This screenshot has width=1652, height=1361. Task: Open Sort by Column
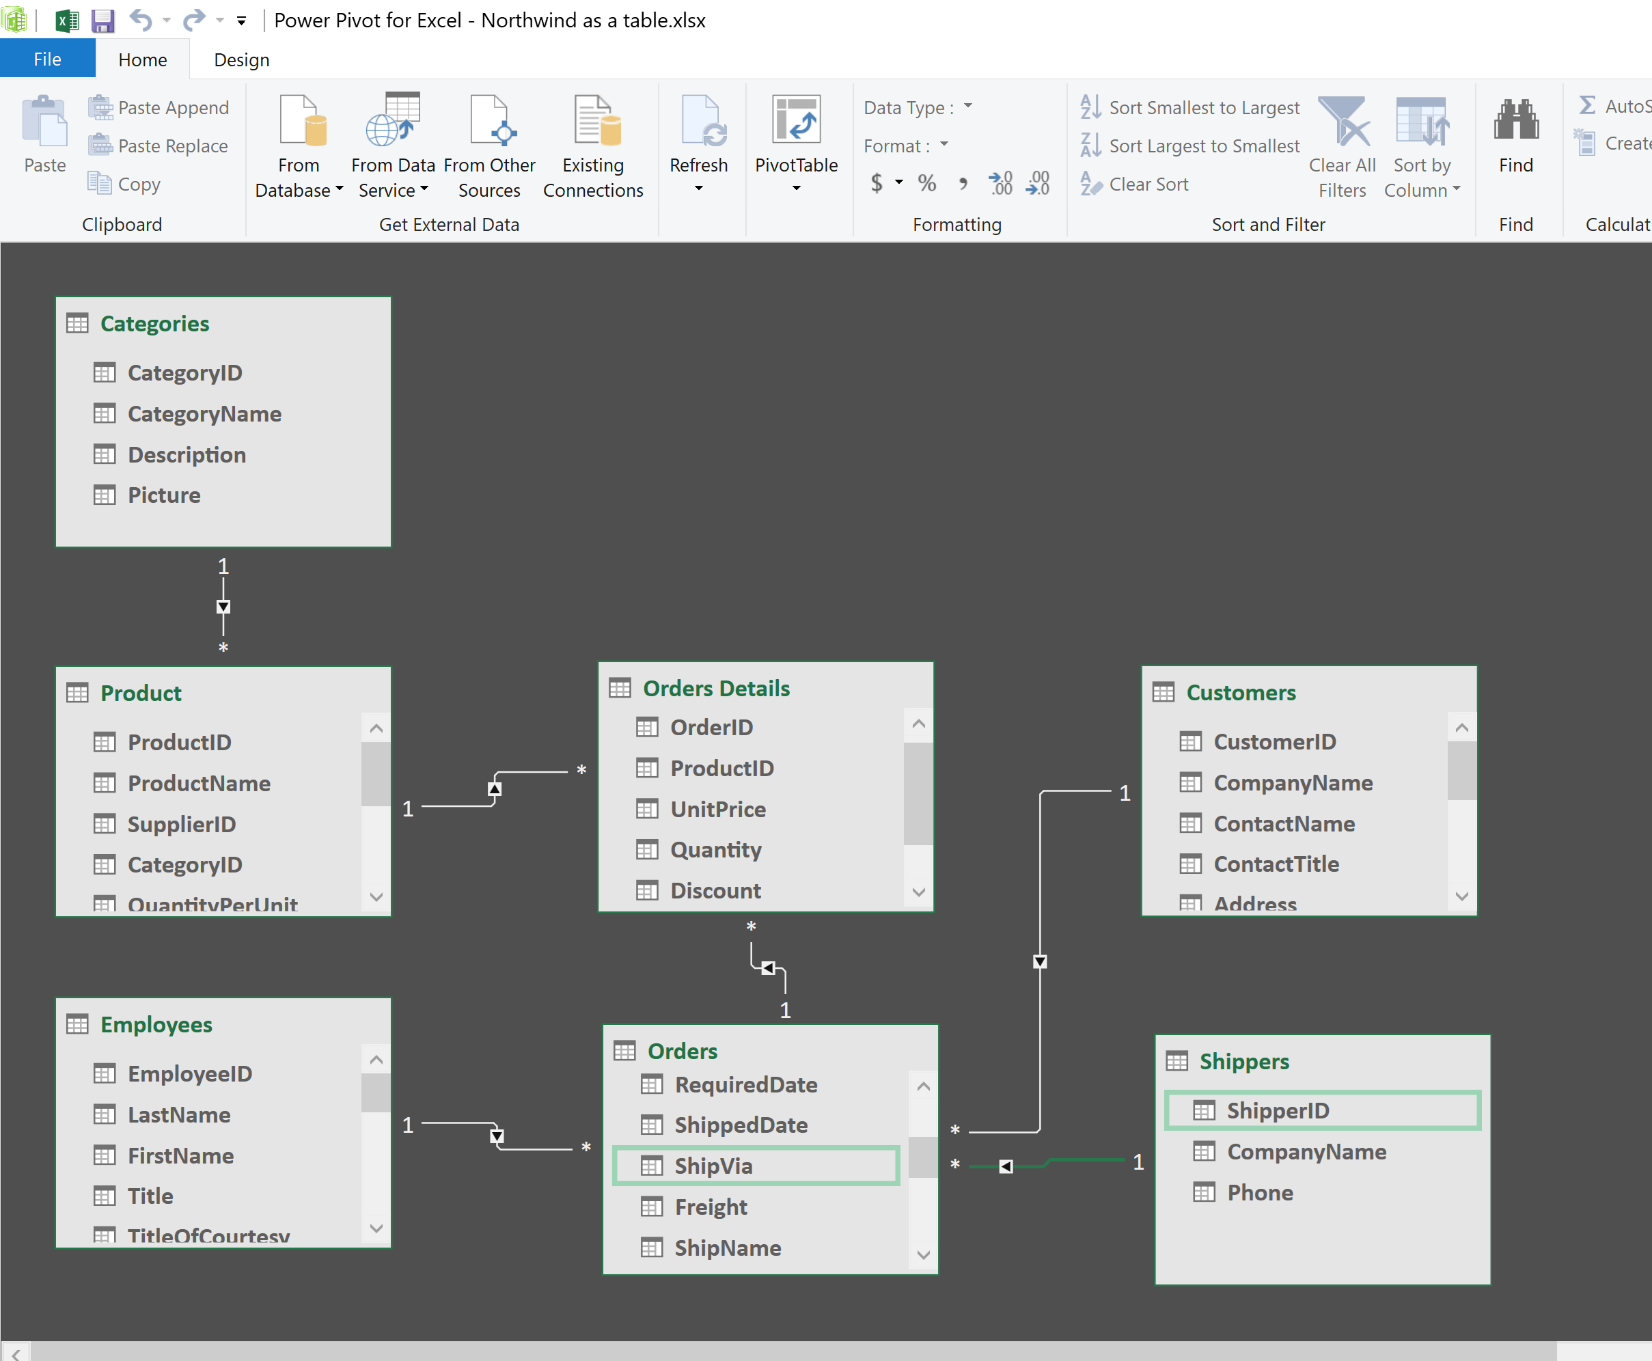coord(1422,146)
